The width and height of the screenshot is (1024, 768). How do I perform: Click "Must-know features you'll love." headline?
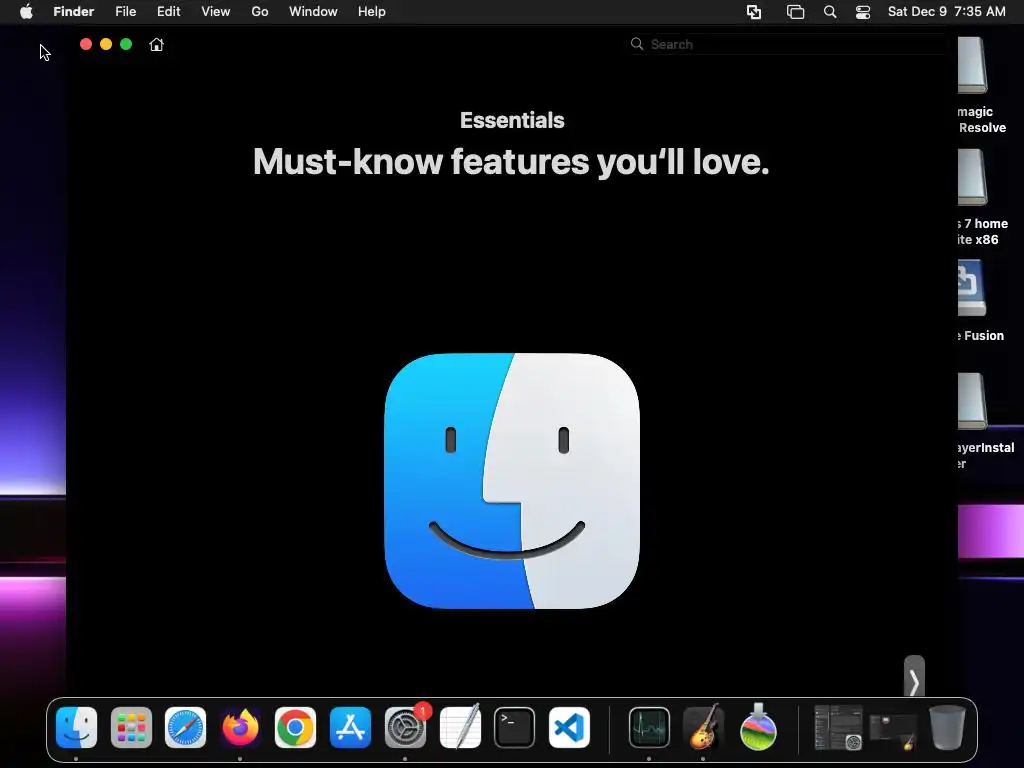[x=511, y=161]
